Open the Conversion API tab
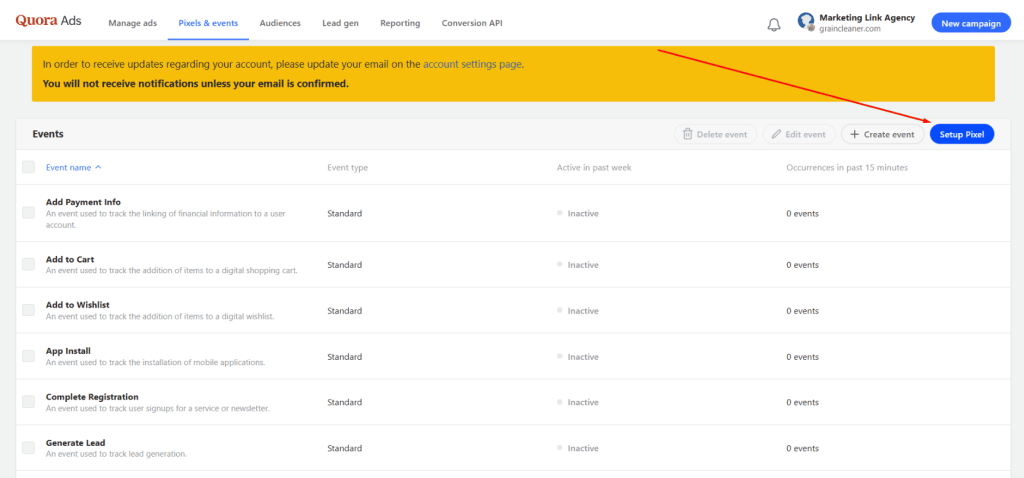 pyautogui.click(x=475, y=23)
